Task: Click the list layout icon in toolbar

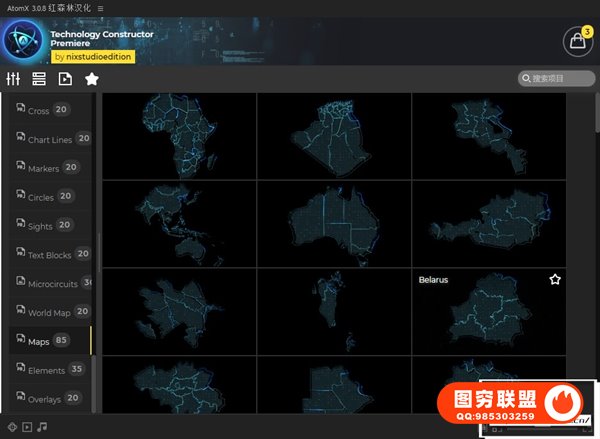Action: click(39, 79)
